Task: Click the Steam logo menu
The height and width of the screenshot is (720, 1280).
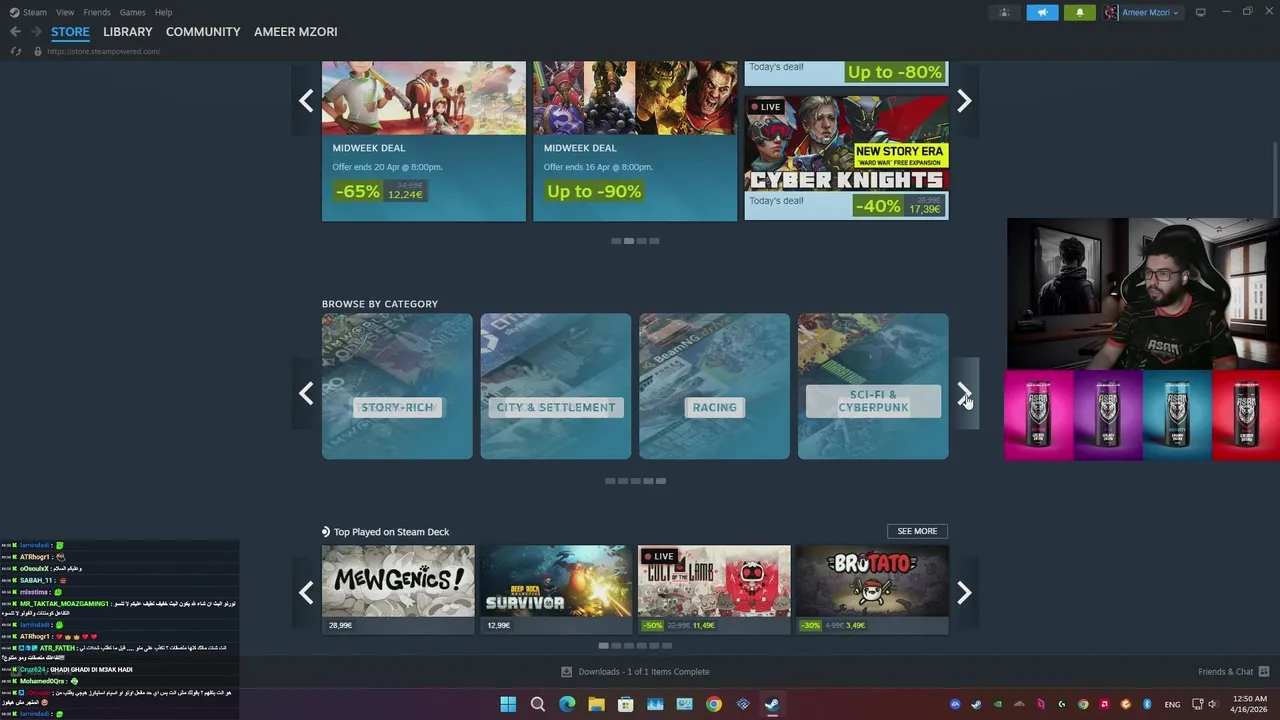Action: click(x=28, y=12)
